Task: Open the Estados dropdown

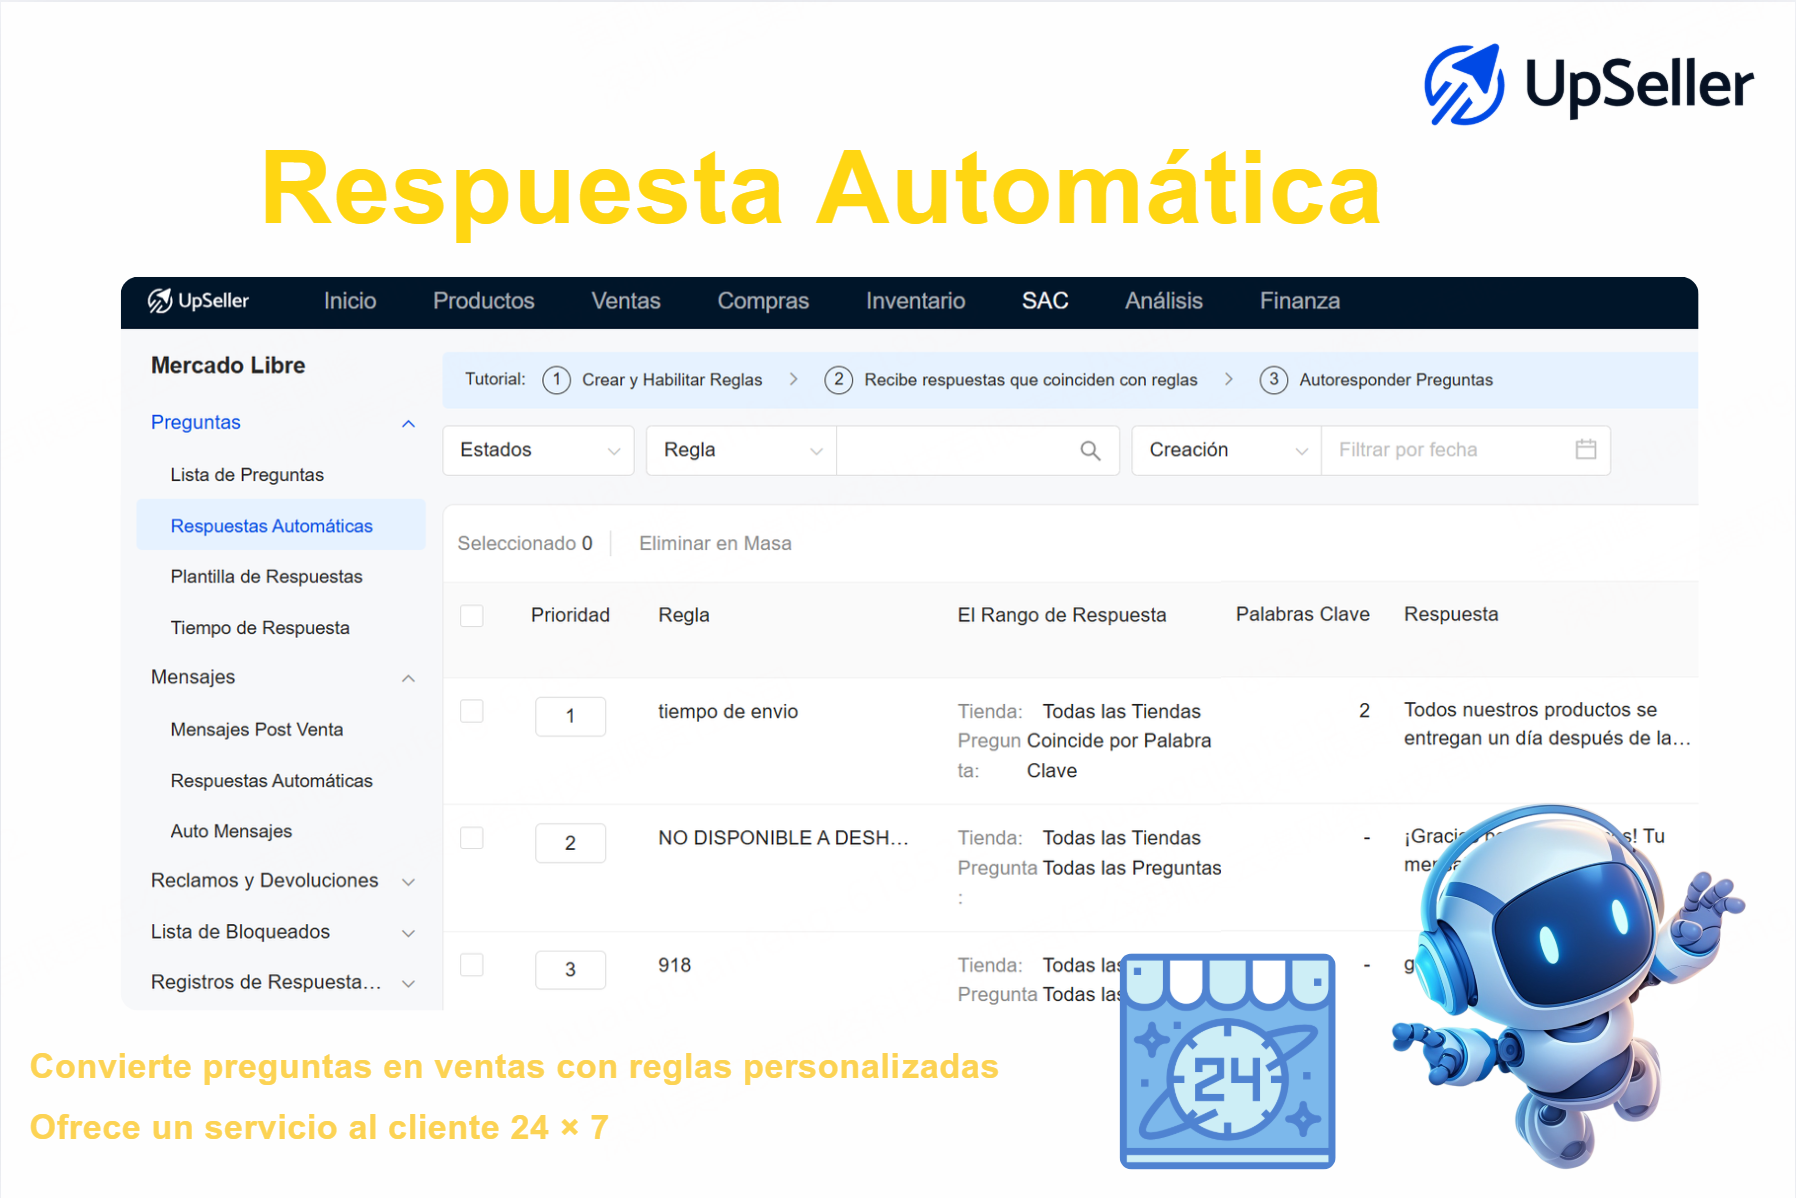Action: [x=537, y=450]
